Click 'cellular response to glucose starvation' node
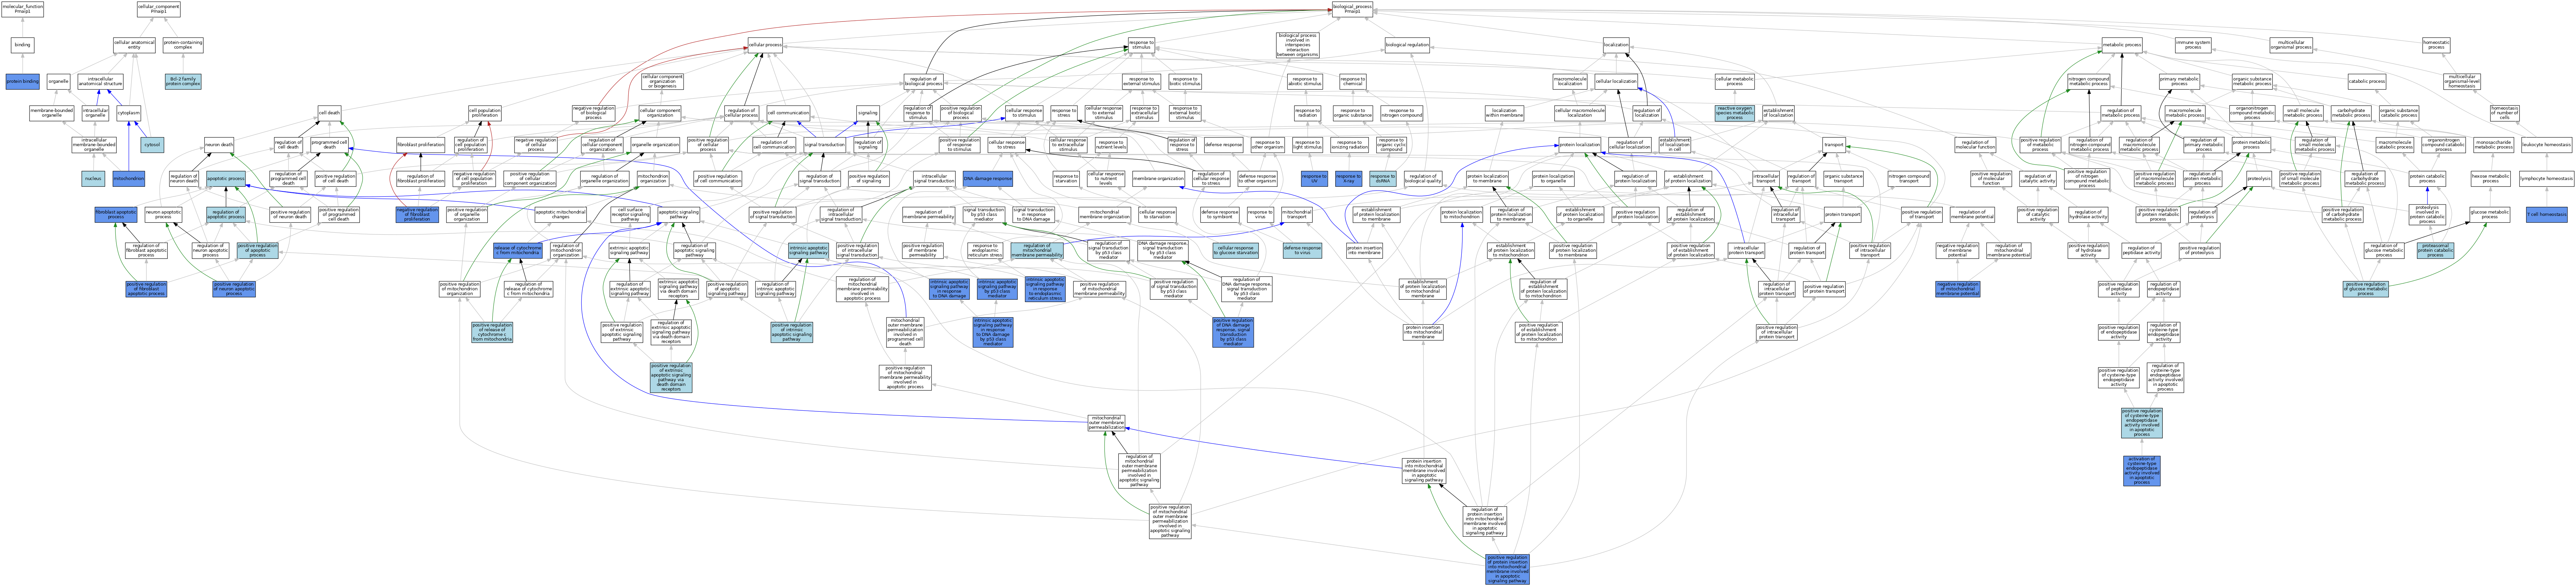Viewport: 2576px width, 586px height. [1235, 251]
